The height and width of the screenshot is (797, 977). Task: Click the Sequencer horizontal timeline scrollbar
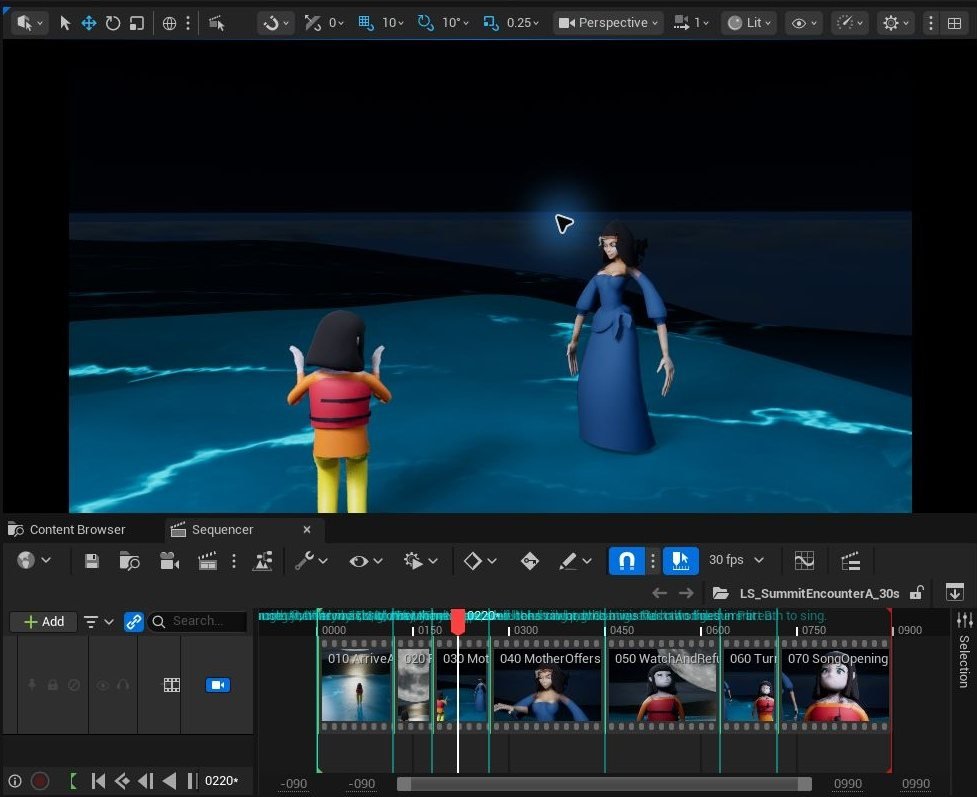click(x=604, y=783)
